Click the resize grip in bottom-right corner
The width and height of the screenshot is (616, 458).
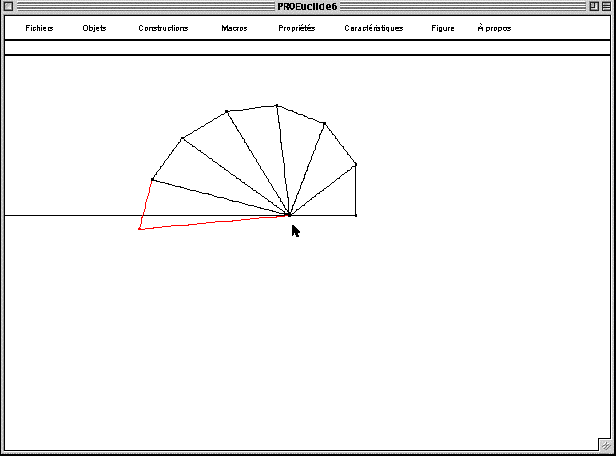click(606, 447)
